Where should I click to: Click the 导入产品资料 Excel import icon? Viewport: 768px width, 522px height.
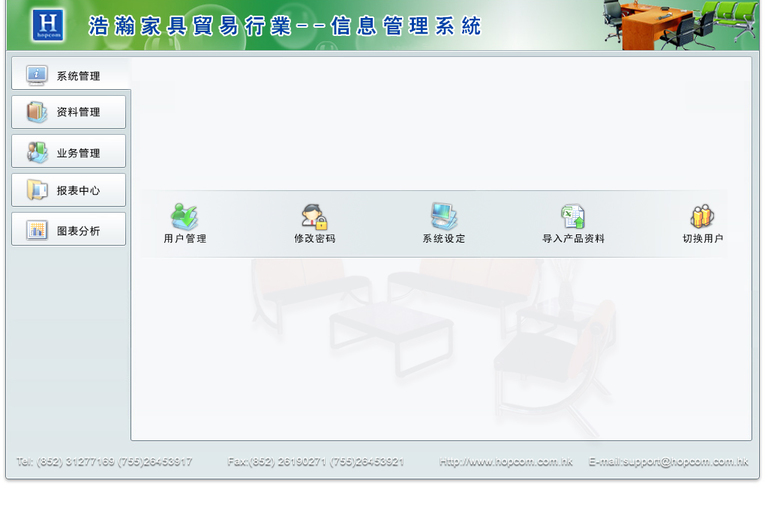click(x=573, y=216)
